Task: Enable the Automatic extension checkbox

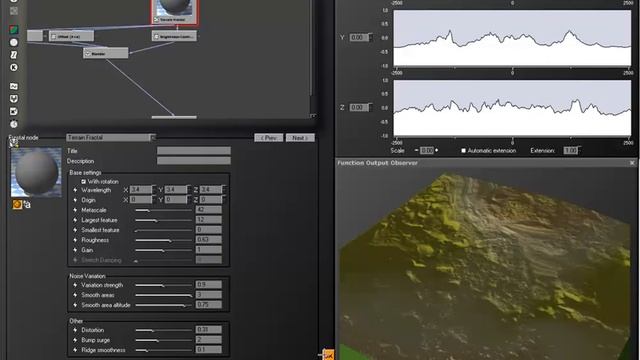Action: (463, 151)
